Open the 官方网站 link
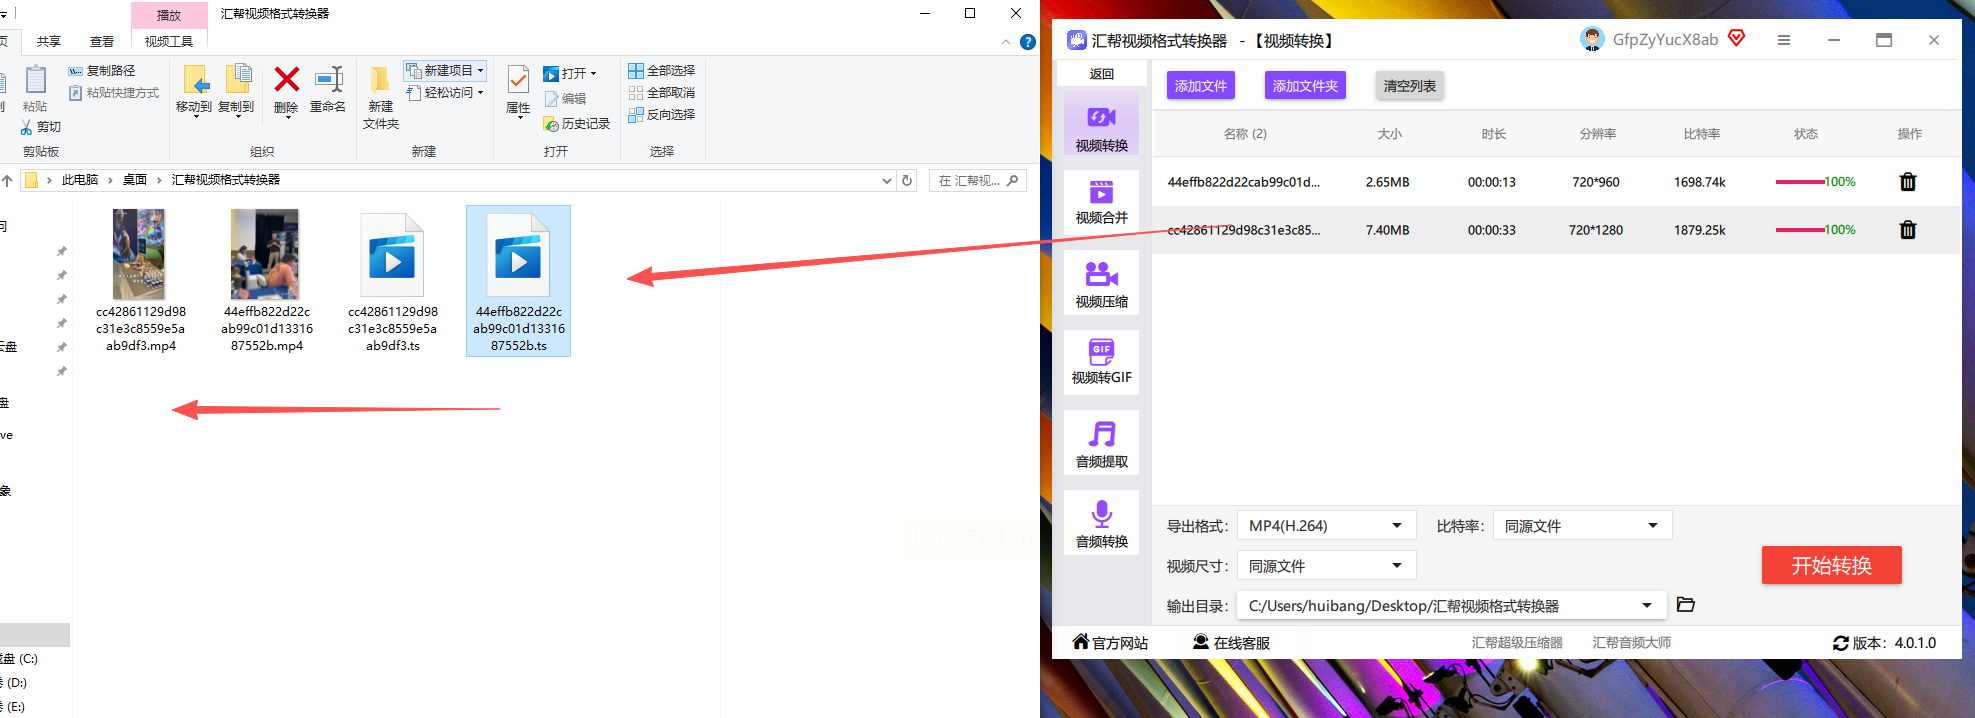Screen dimensions: 1975x718 1110,643
